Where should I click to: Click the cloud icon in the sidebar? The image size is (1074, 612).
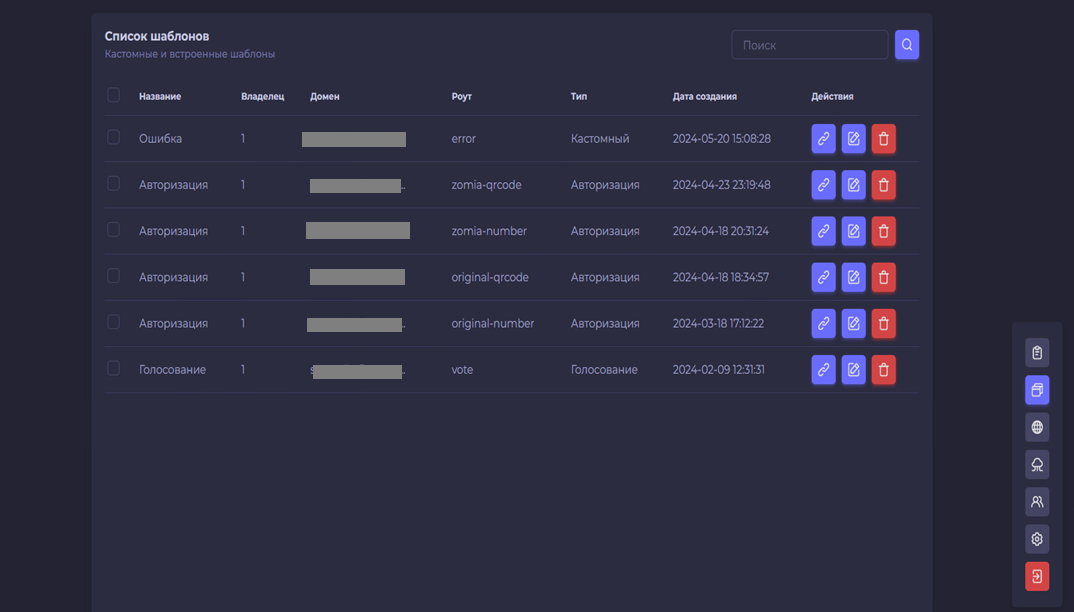[x=1037, y=465]
